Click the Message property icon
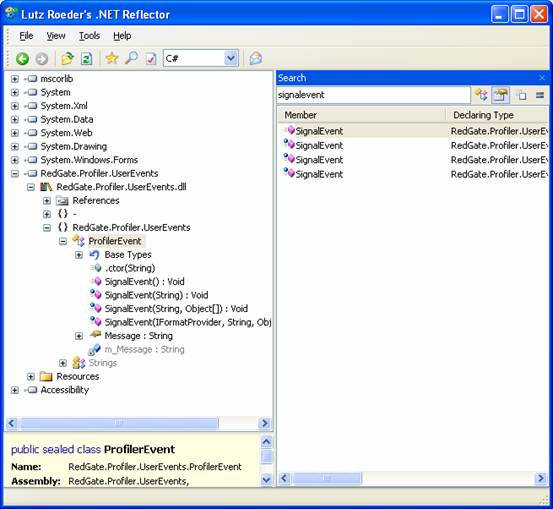553x509 pixels. (96, 334)
